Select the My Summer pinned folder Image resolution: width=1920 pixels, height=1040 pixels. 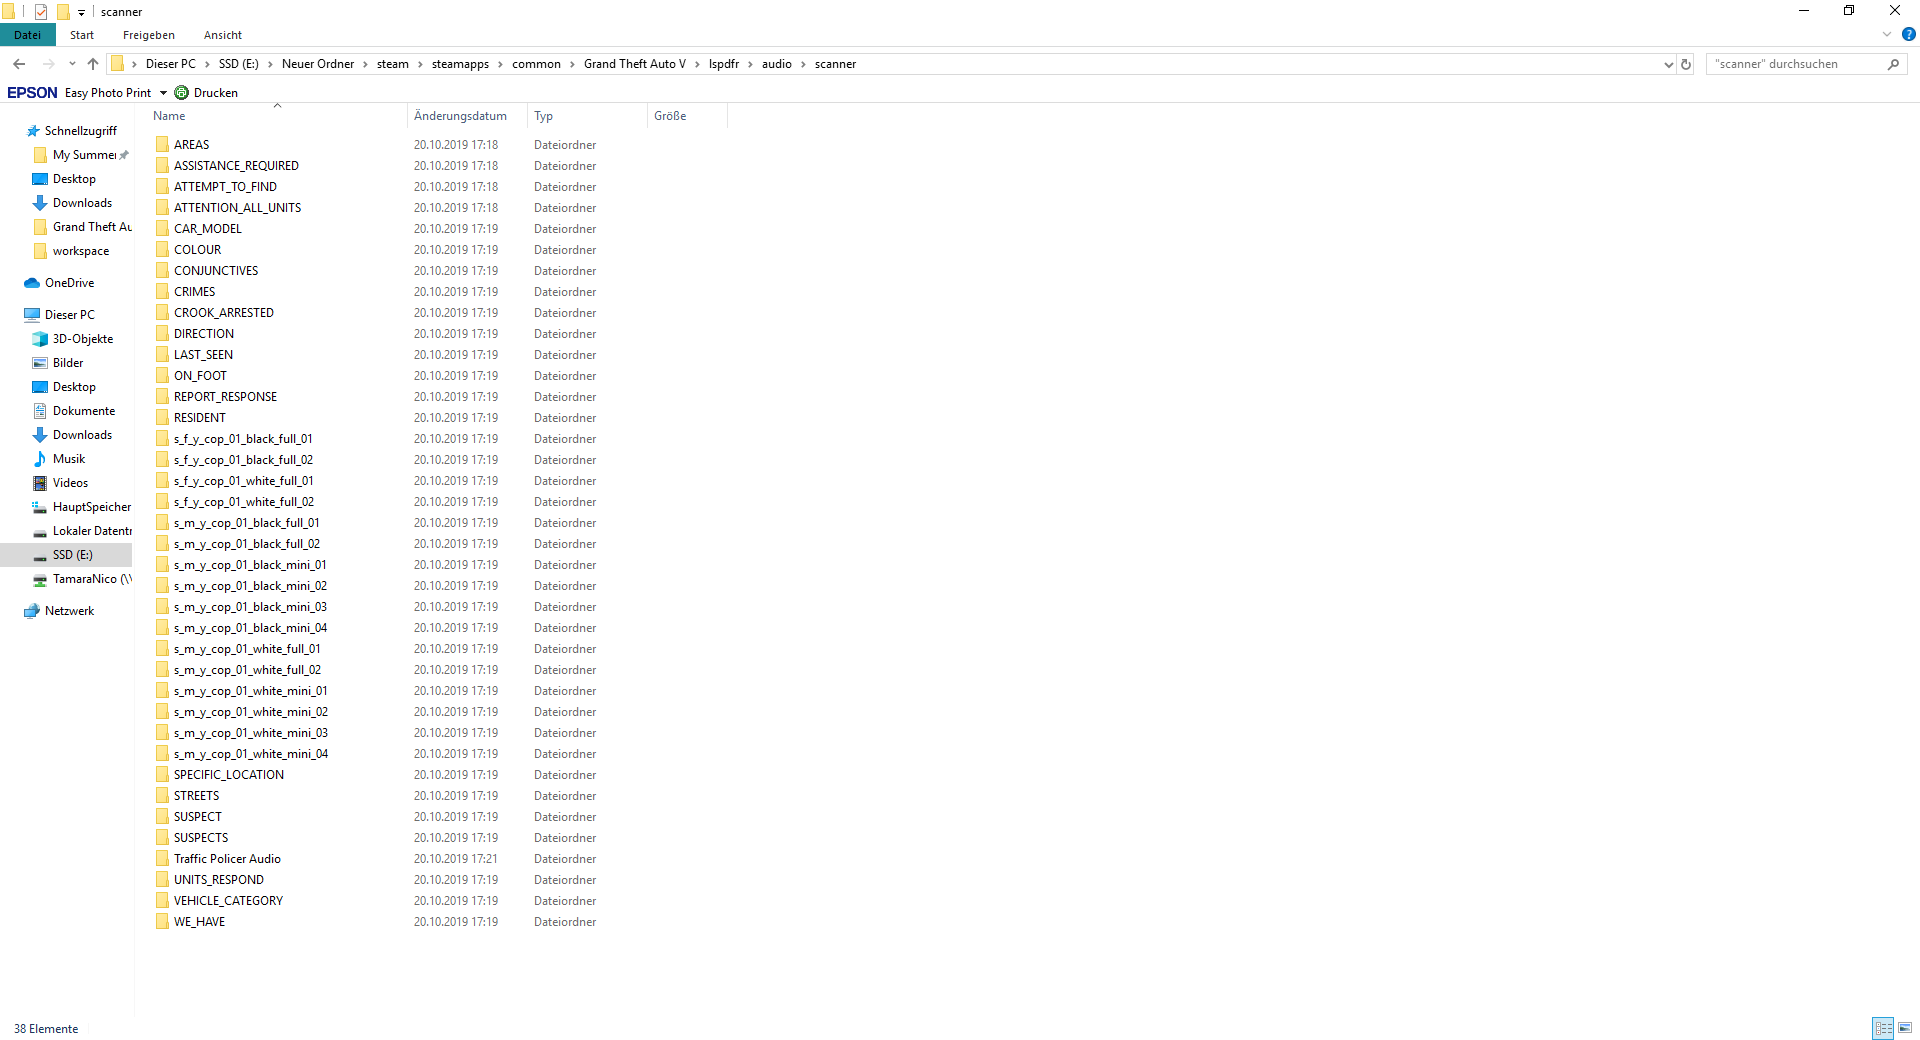coord(84,155)
